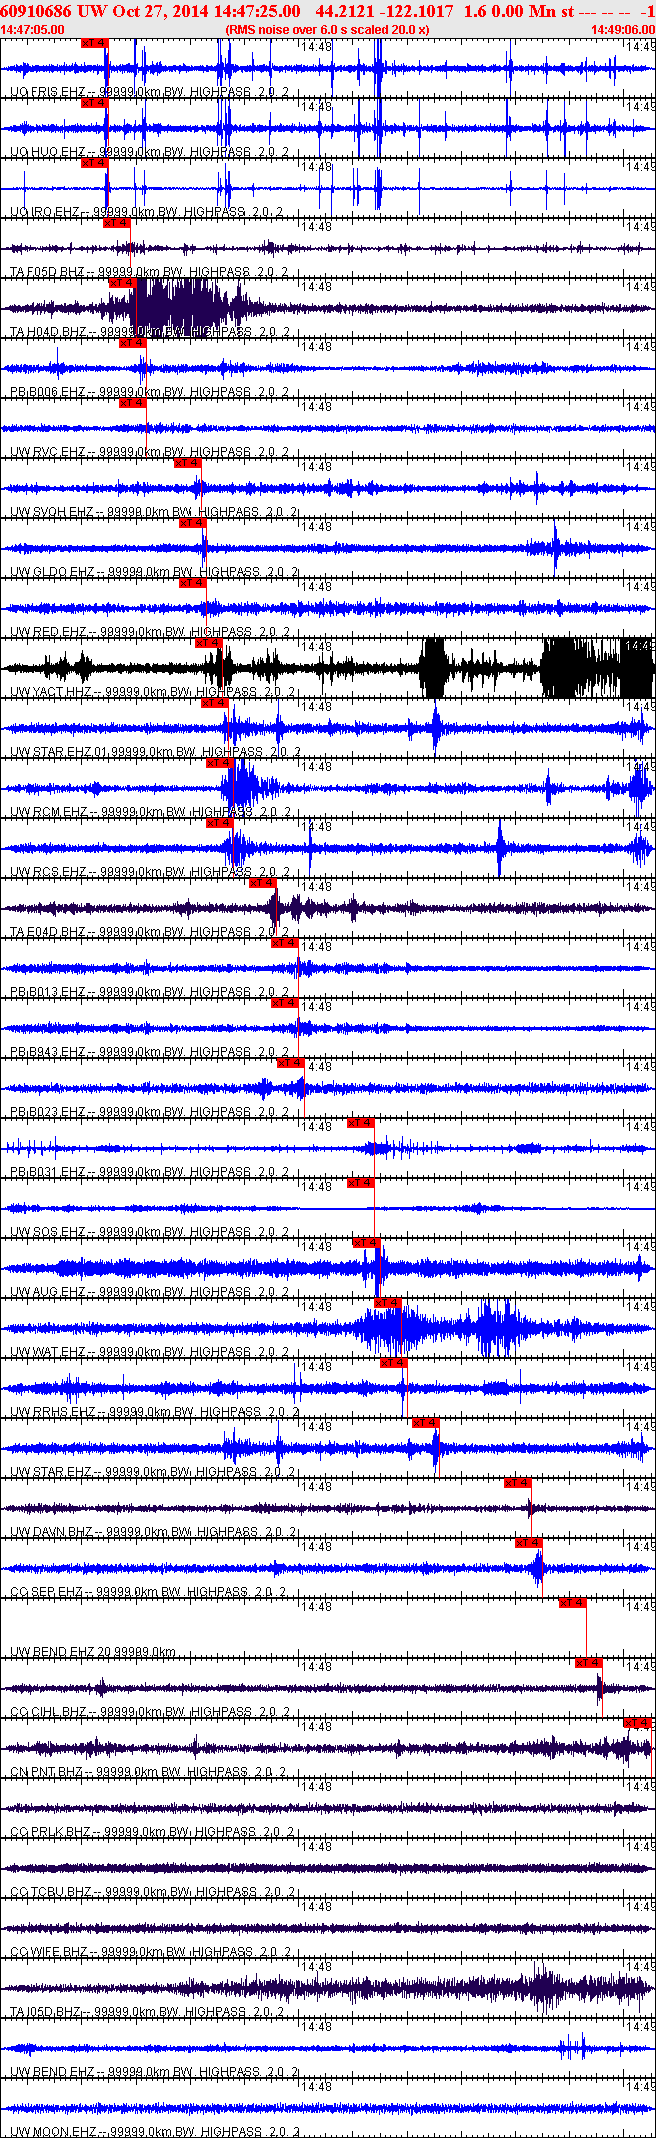Select the pick marker on UW DAVN trace
The height and width of the screenshot is (2138, 656).
[517, 1482]
